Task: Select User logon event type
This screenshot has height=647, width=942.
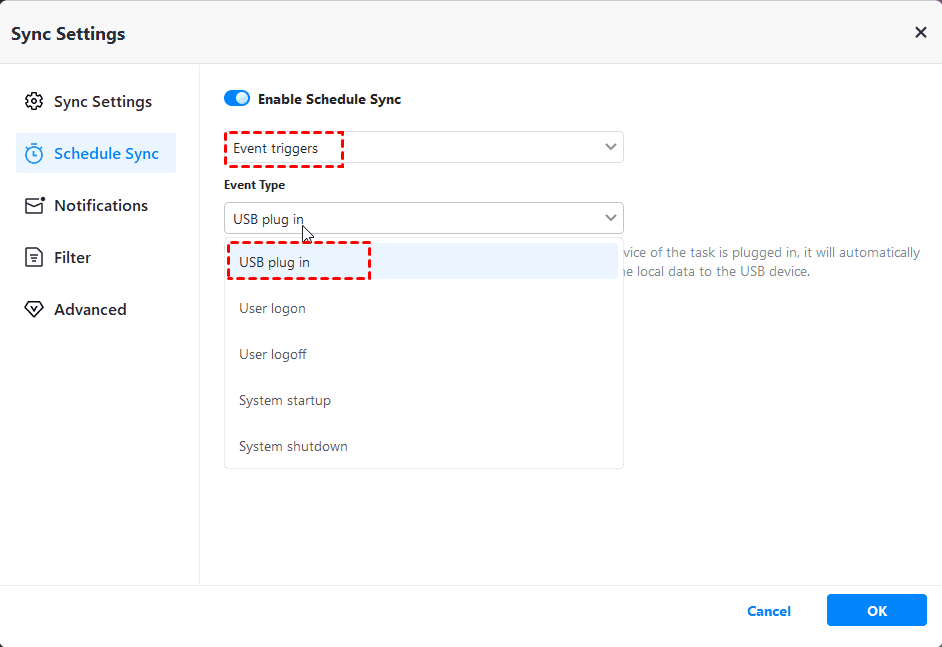Action: pyautogui.click(x=272, y=308)
